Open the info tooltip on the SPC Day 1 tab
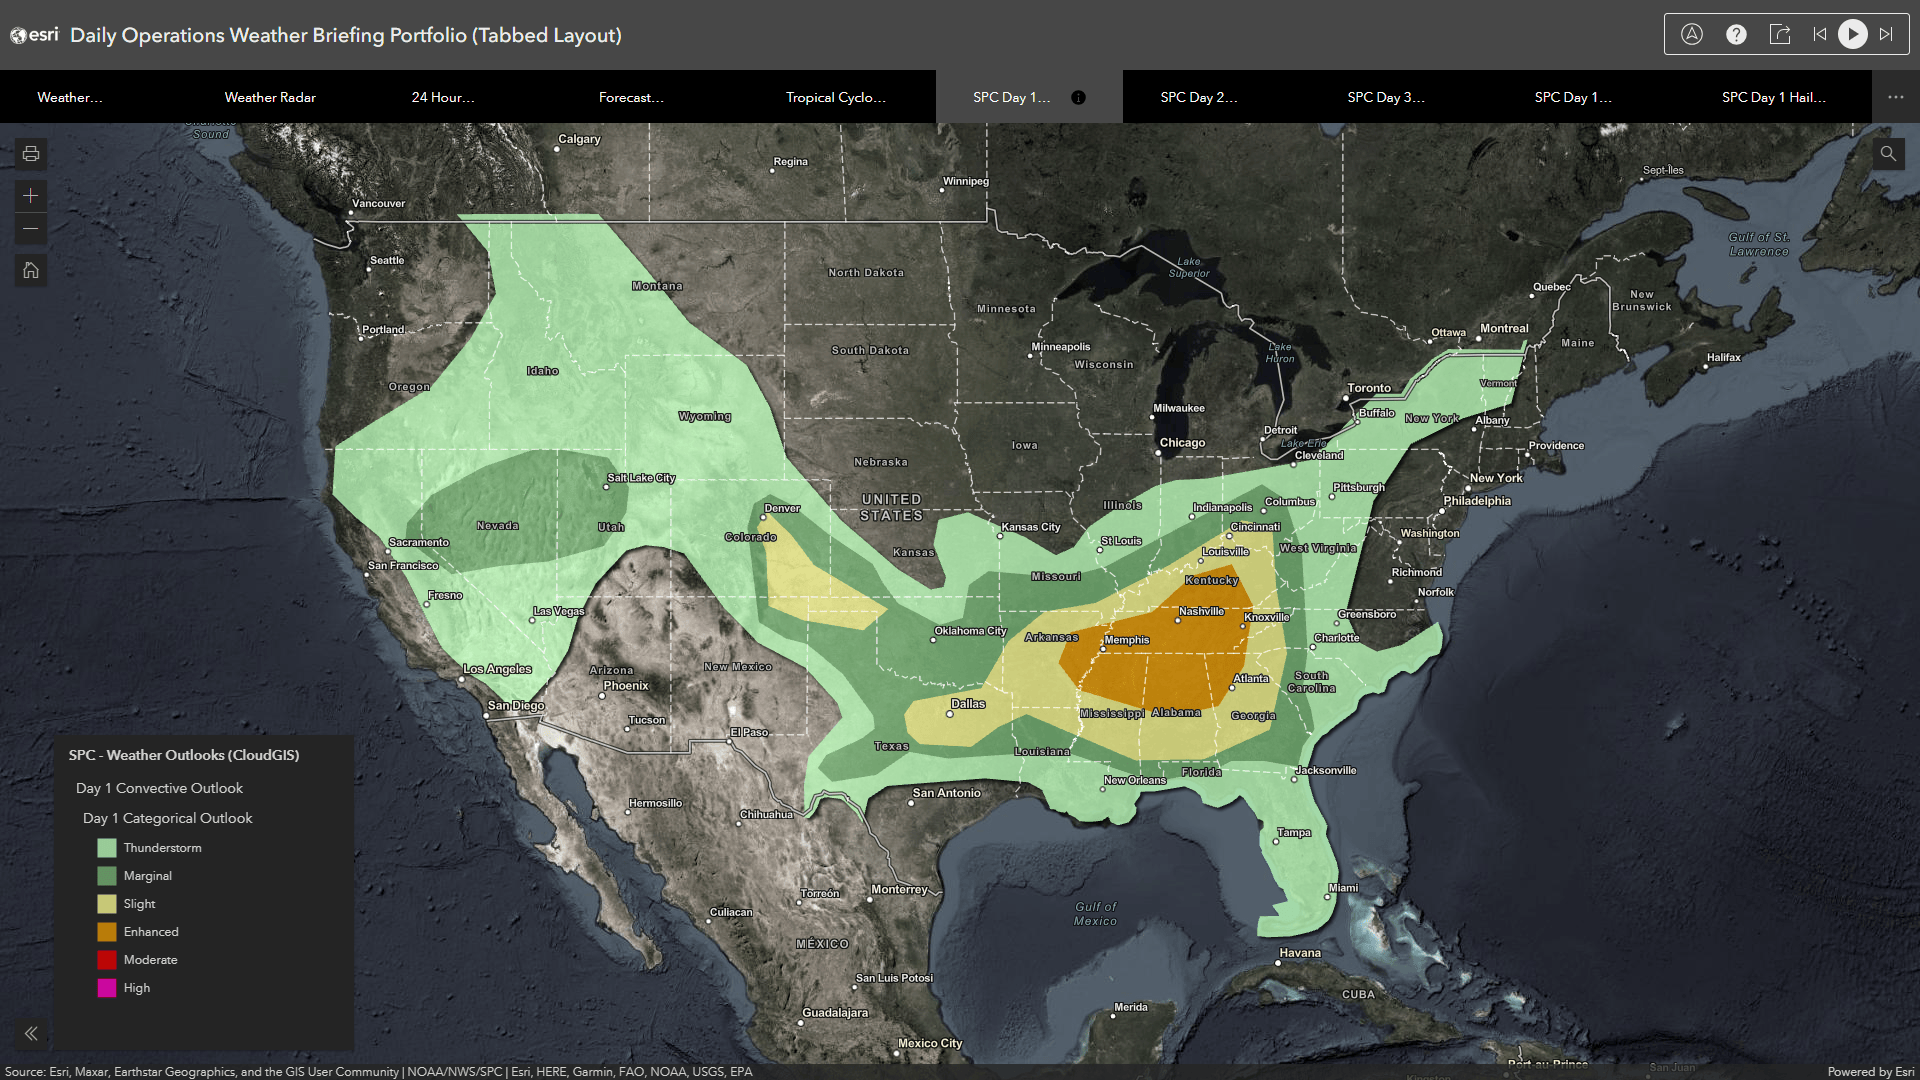This screenshot has height=1080, width=1920. pos(1078,97)
